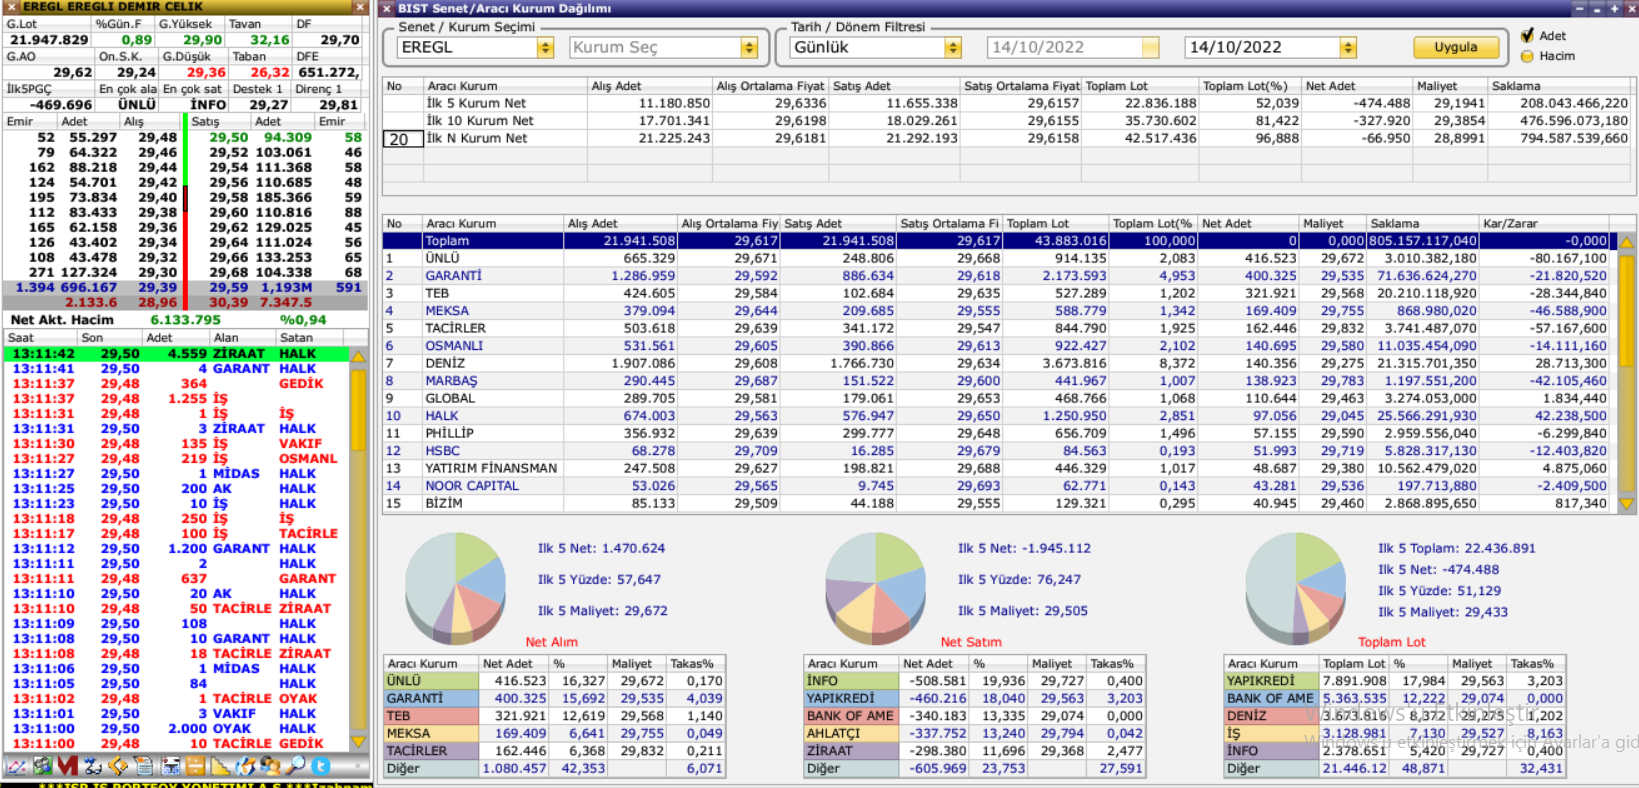Screen dimensions: 1639x788
Task: Click the orange divide-symbol icon in the bottom toolbar
Action: [195, 766]
